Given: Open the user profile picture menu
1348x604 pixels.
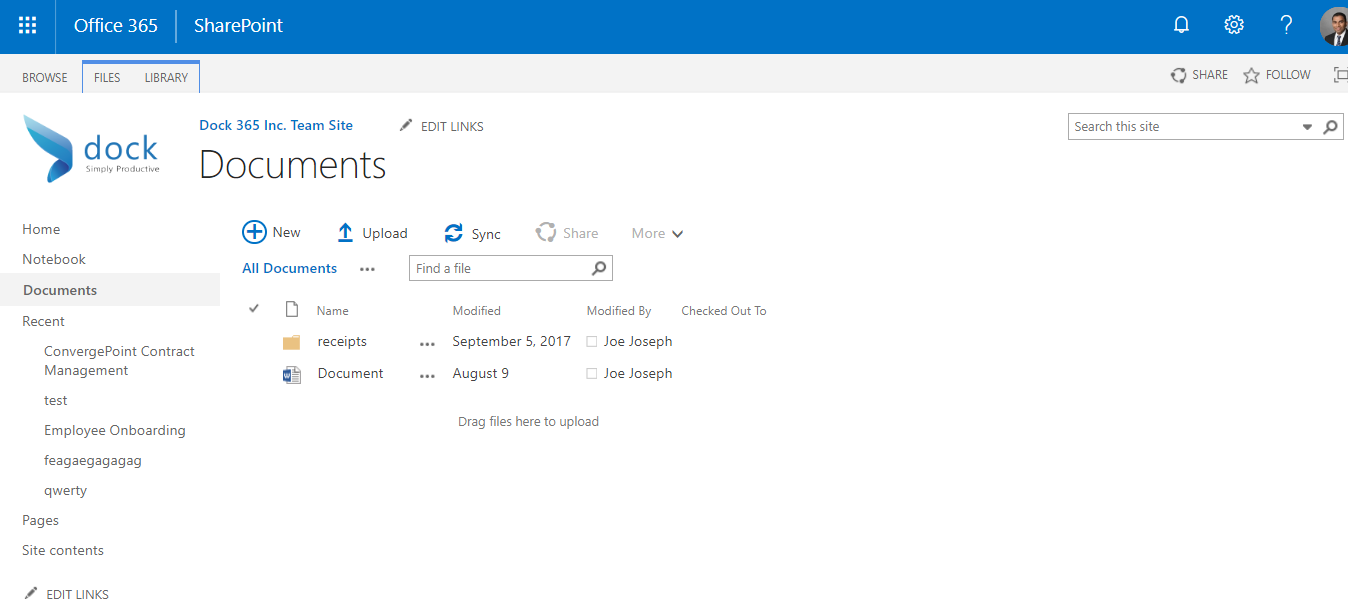Looking at the screenshot, I should tap(1334, 27).
